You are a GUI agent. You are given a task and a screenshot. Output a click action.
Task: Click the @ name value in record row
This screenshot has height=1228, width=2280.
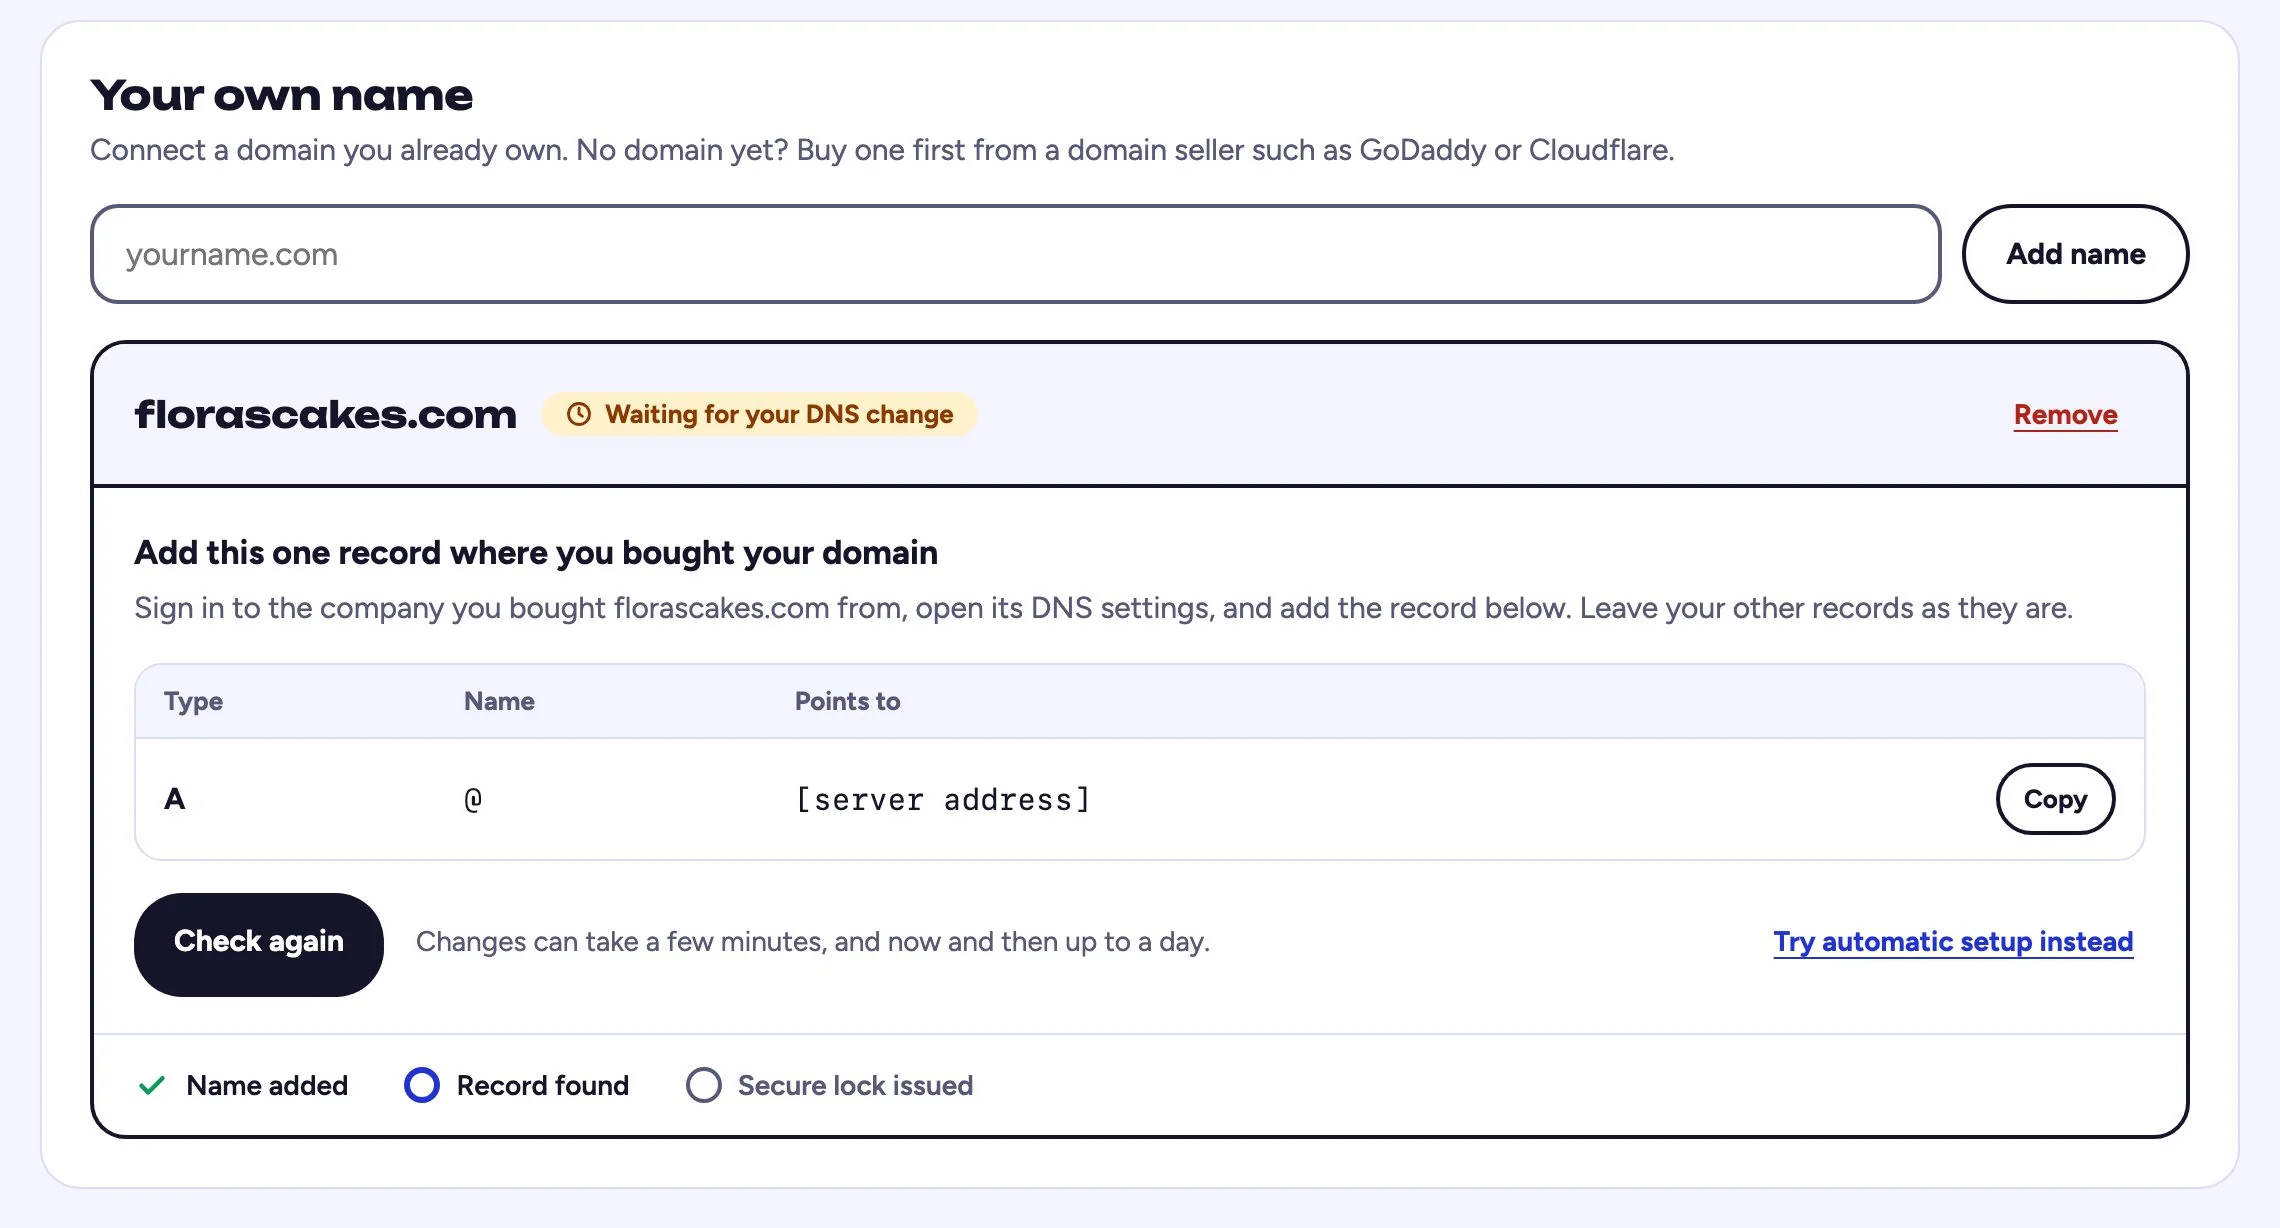(473, 800)
